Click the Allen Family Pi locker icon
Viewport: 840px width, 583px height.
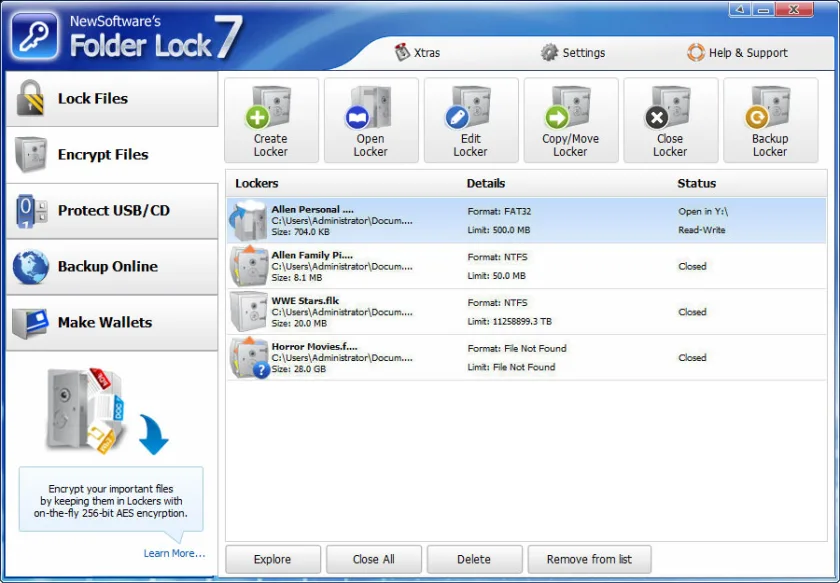(x=249, y=266)
